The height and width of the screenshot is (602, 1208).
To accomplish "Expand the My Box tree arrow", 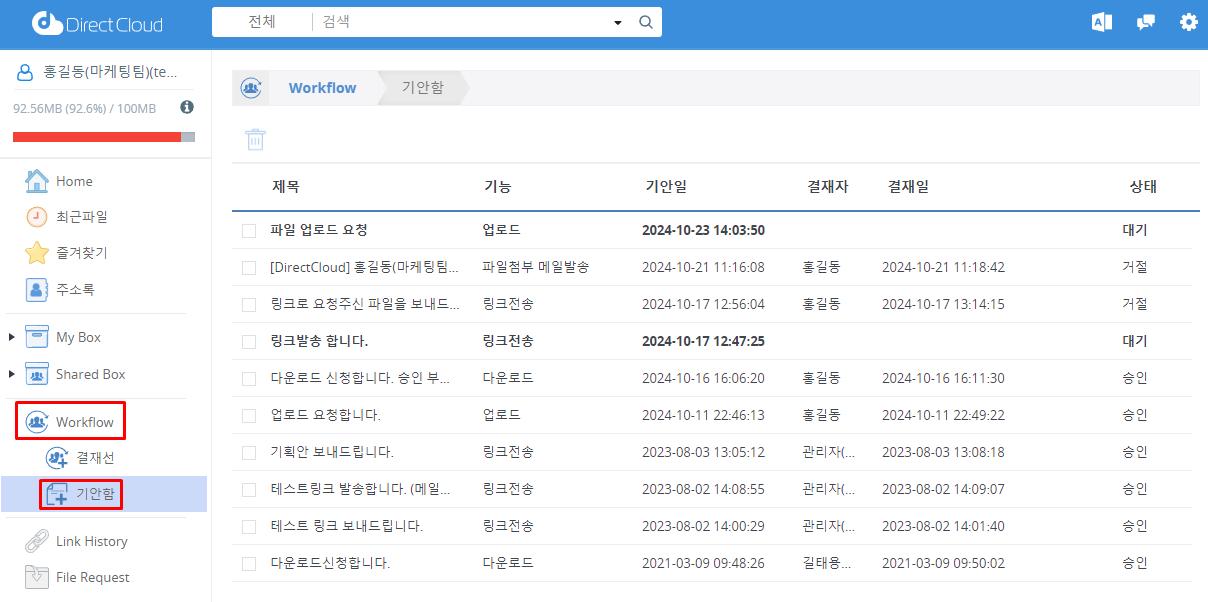I will (12, 338).
